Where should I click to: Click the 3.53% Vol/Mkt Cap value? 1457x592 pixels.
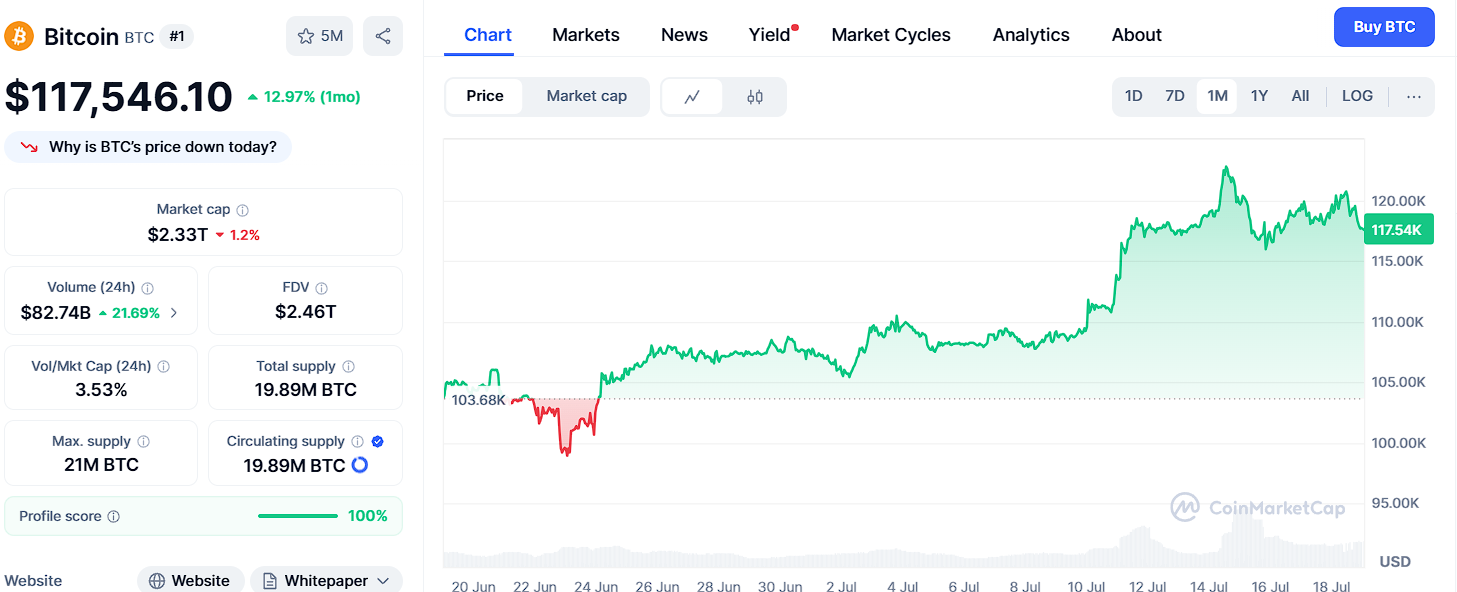click(x=102, y=390)
